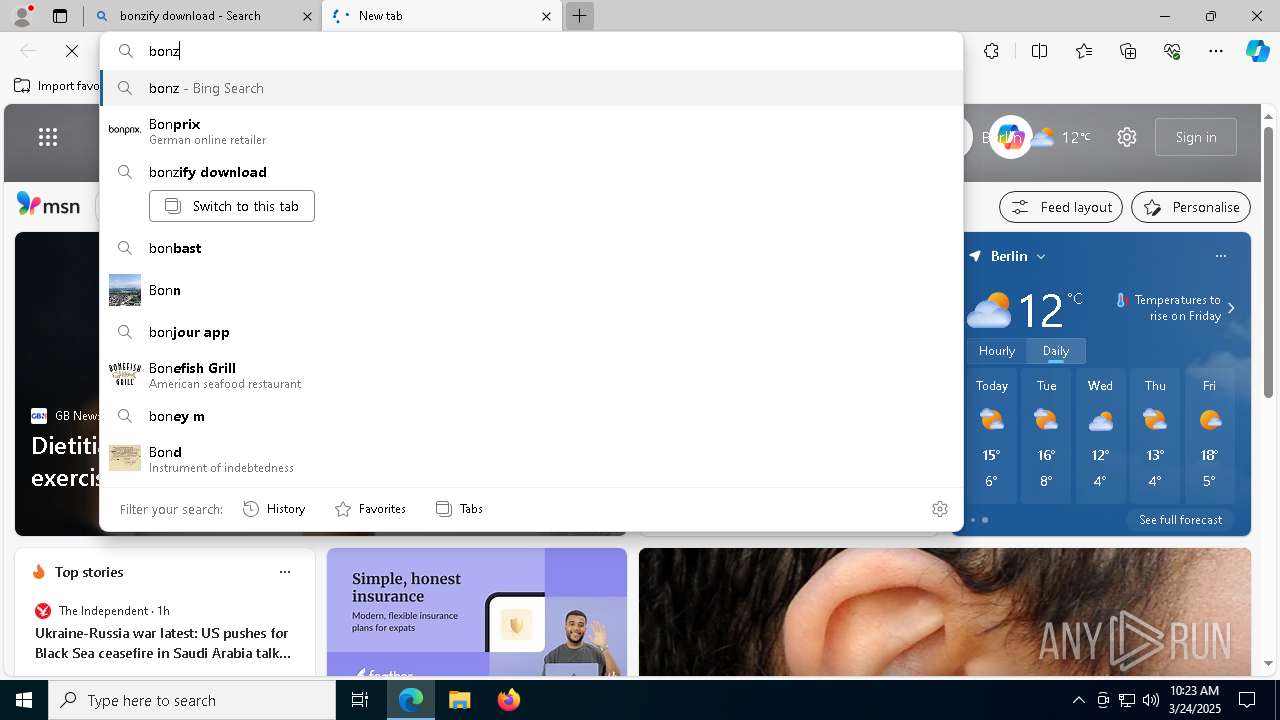Choose bonjour app suggestion

point(531,332)
